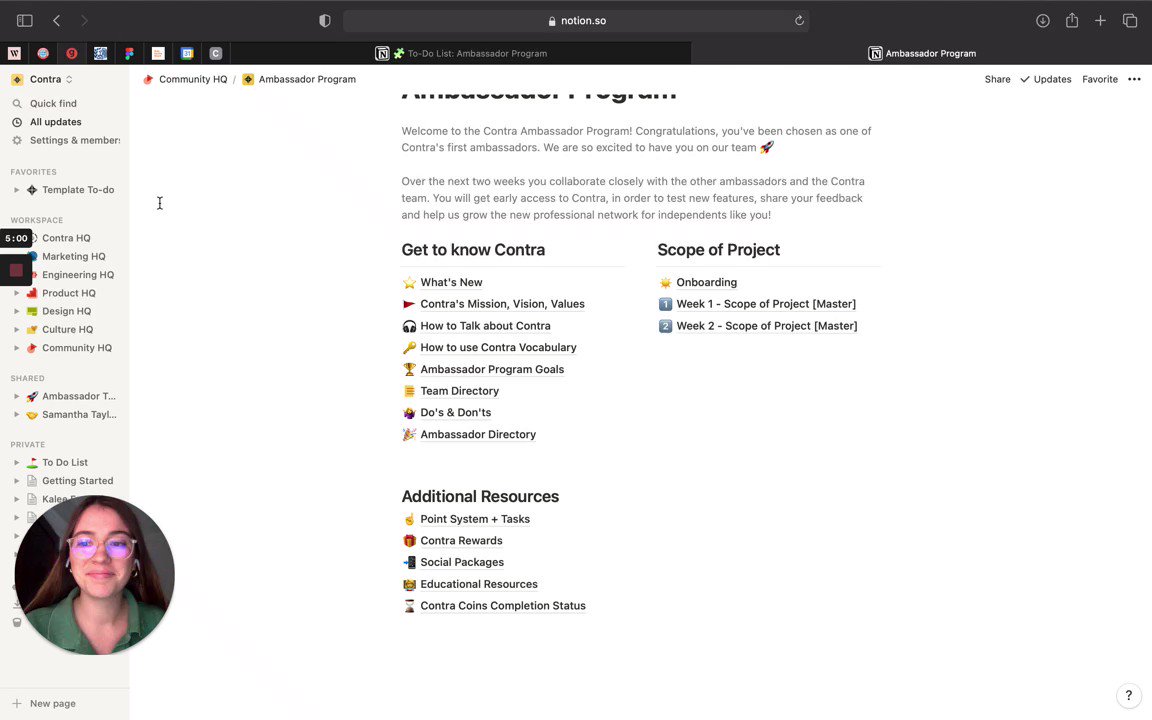Screen dimensions: 1152x720
Task: Open the Contra workspace switcher
Action: pyautogui.click(x=43, y=79)
